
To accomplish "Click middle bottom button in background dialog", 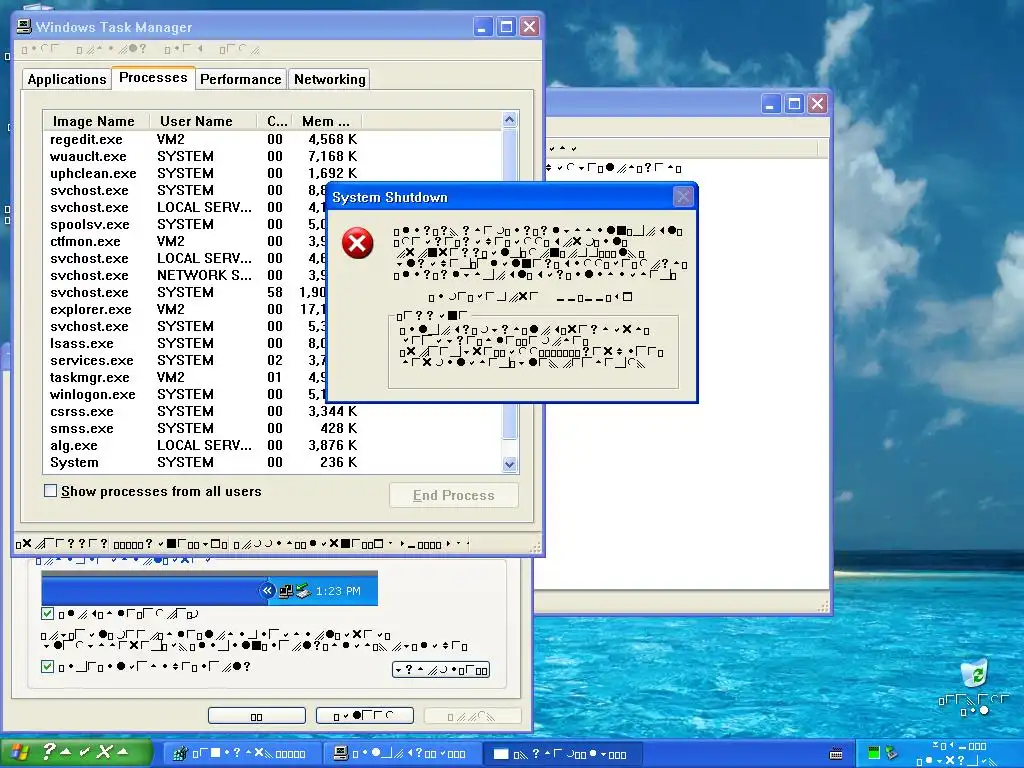I will [x=364, y=716].
